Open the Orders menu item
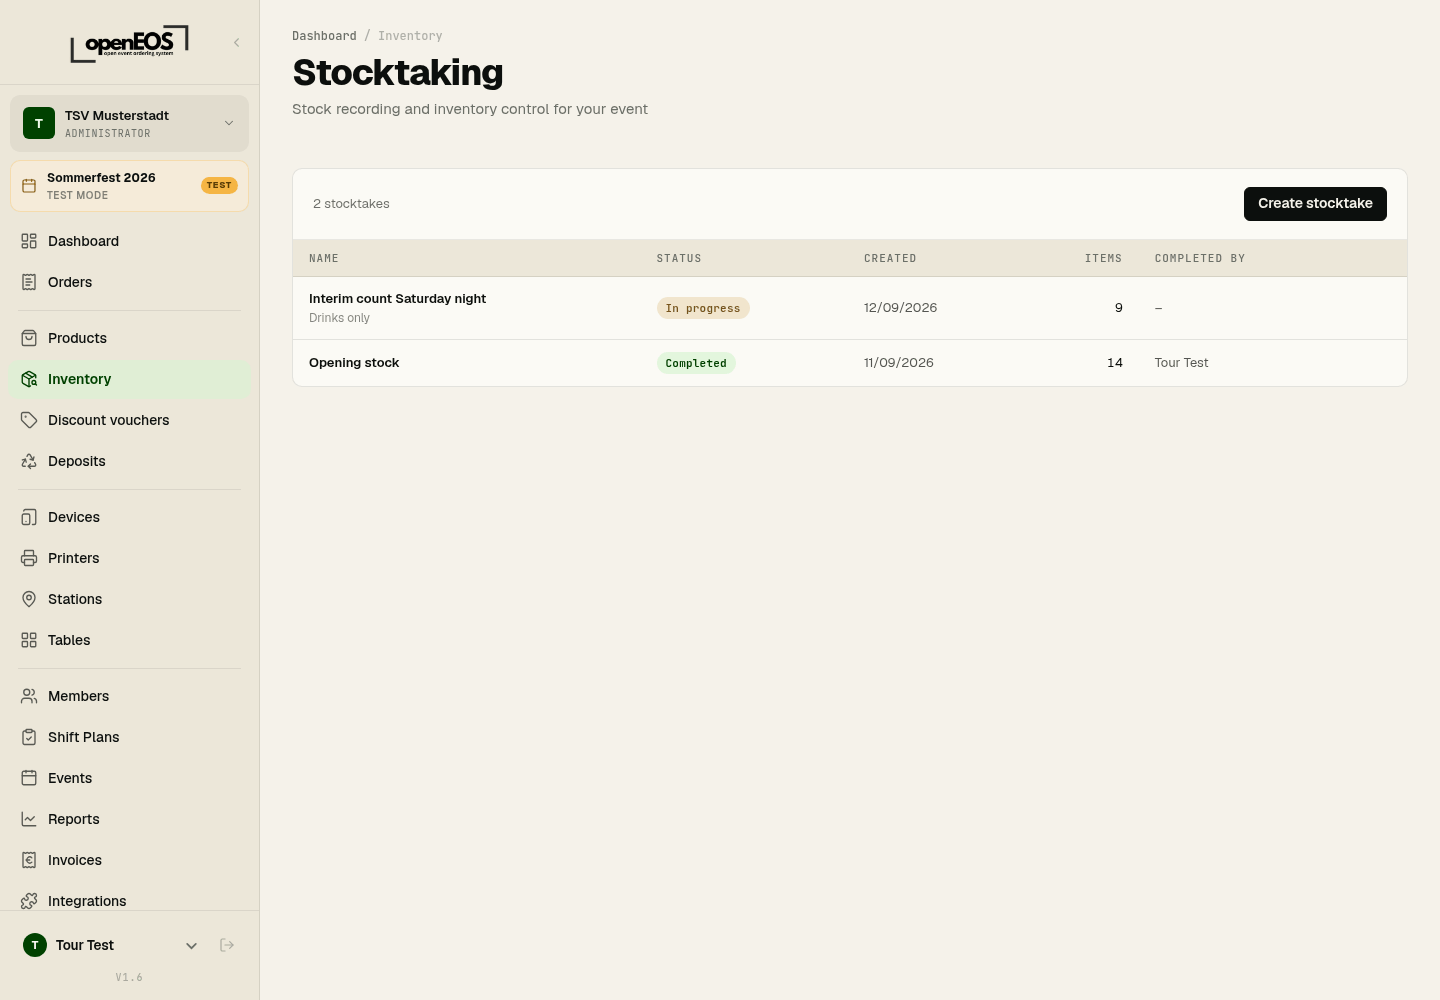 (129, 282)
